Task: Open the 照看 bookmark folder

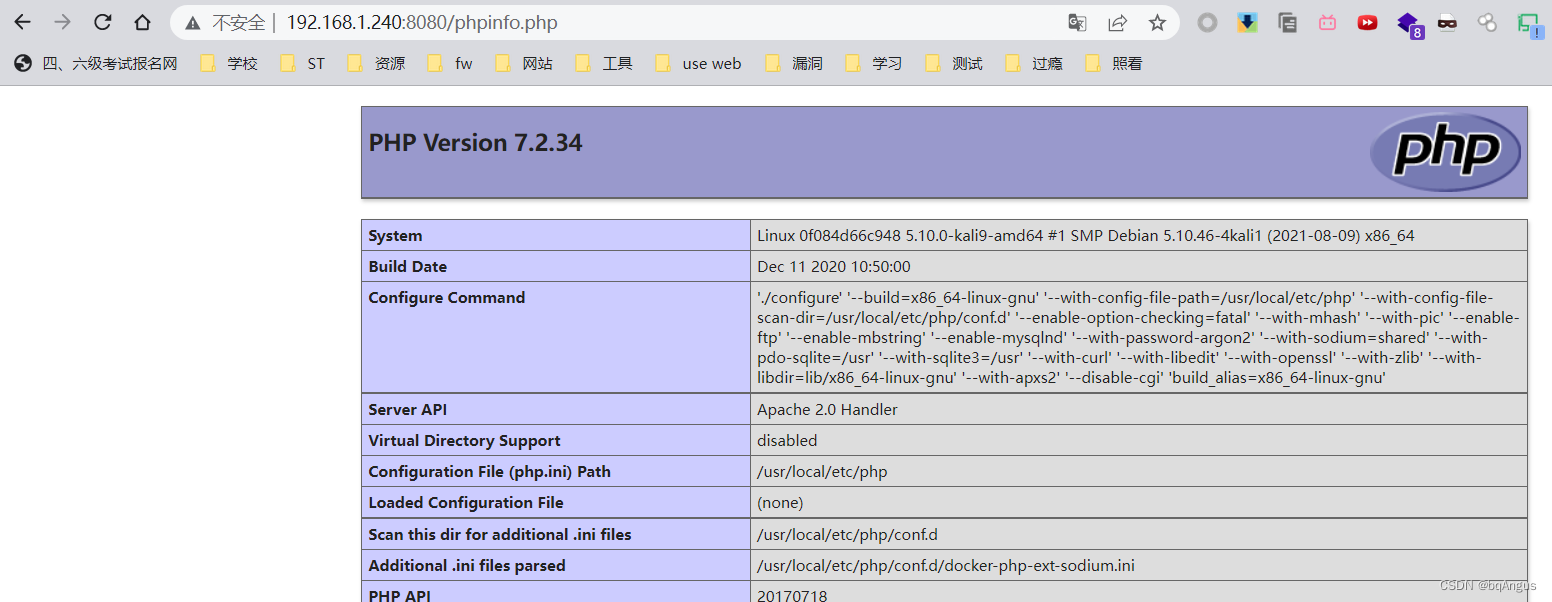Action: pyautogui.click(x=1114, y=63)
